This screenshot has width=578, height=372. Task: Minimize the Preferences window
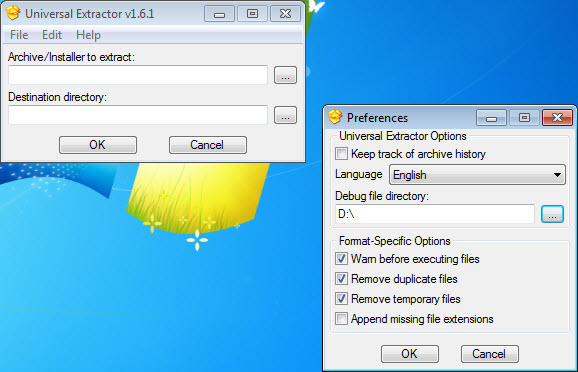pos(491,118)
